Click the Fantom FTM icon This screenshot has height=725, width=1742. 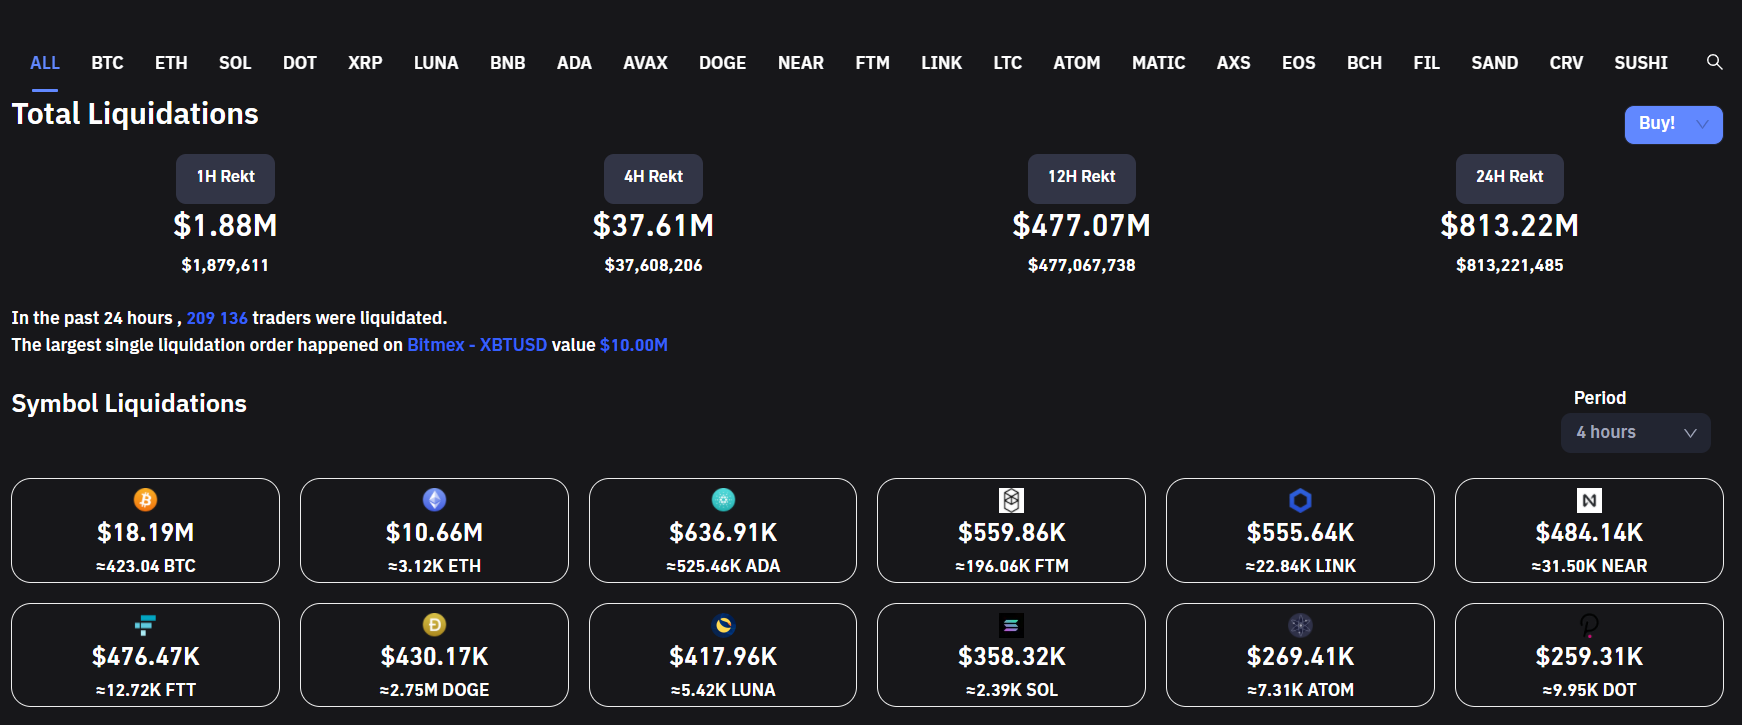[x=1011, y=500]
